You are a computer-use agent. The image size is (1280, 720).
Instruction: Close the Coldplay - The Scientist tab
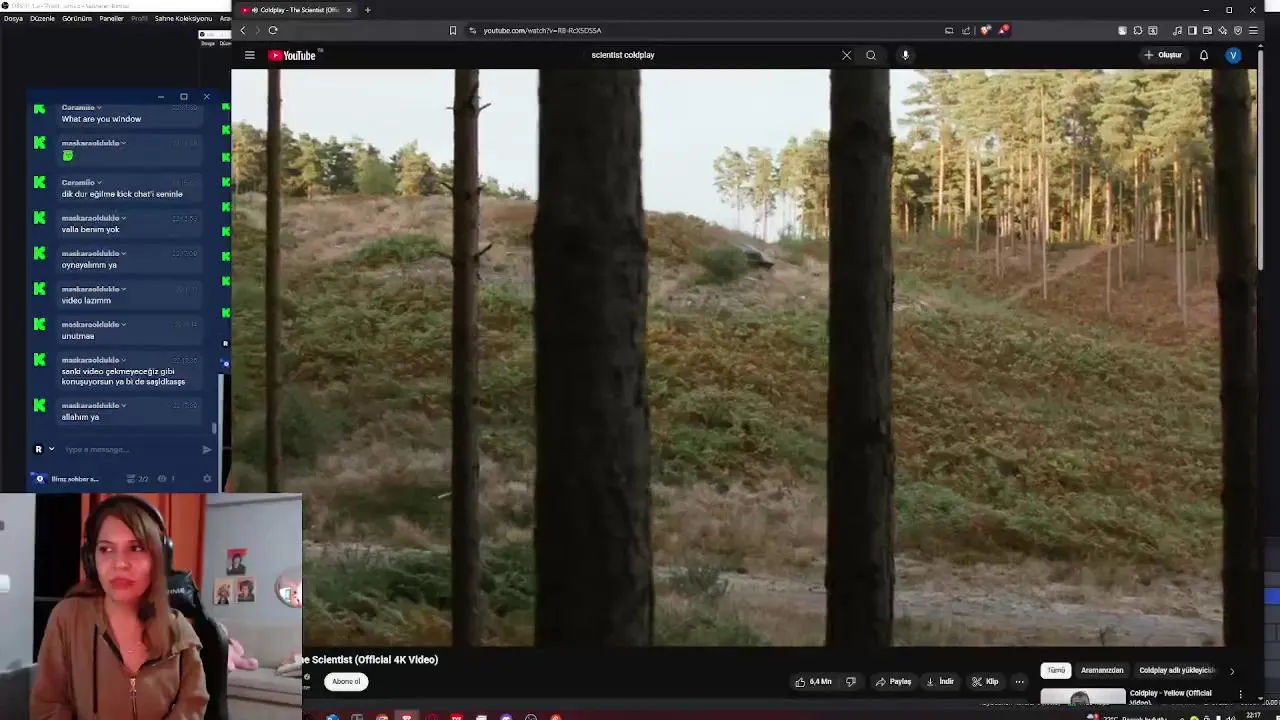(349, 10)
